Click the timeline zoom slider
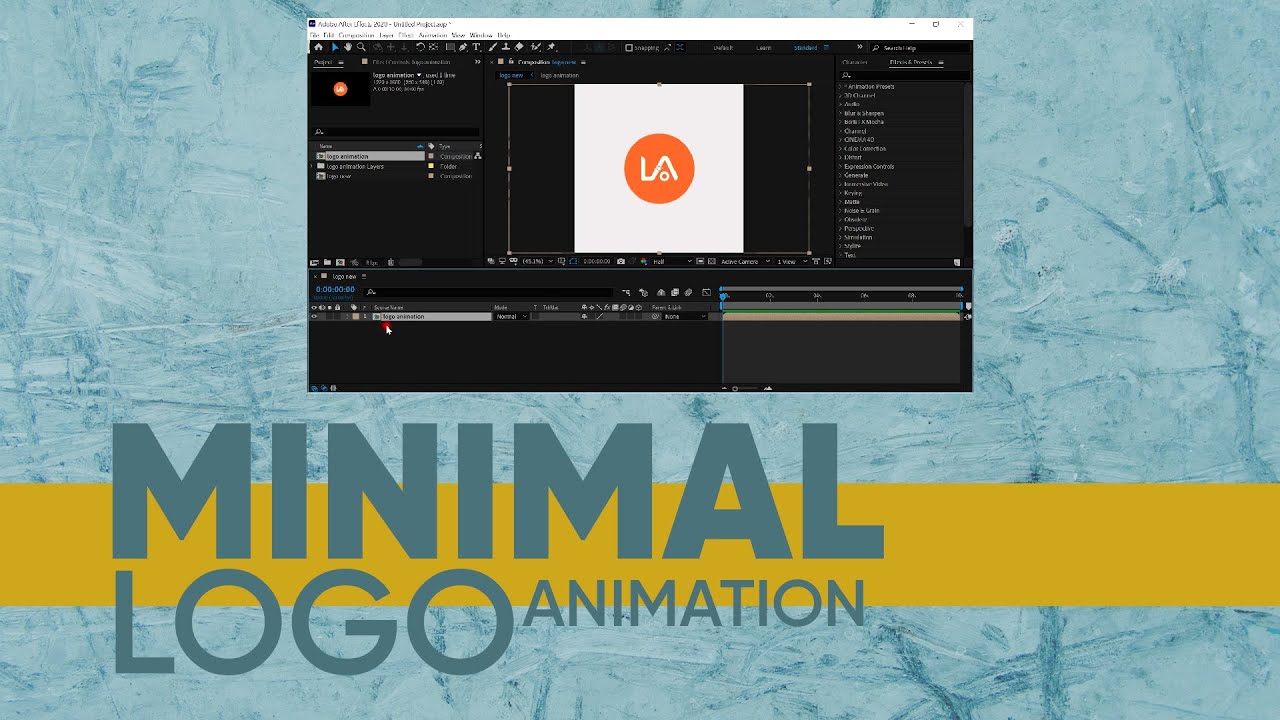This screenshot has height=720, width=1280. [x=746, y=388]
